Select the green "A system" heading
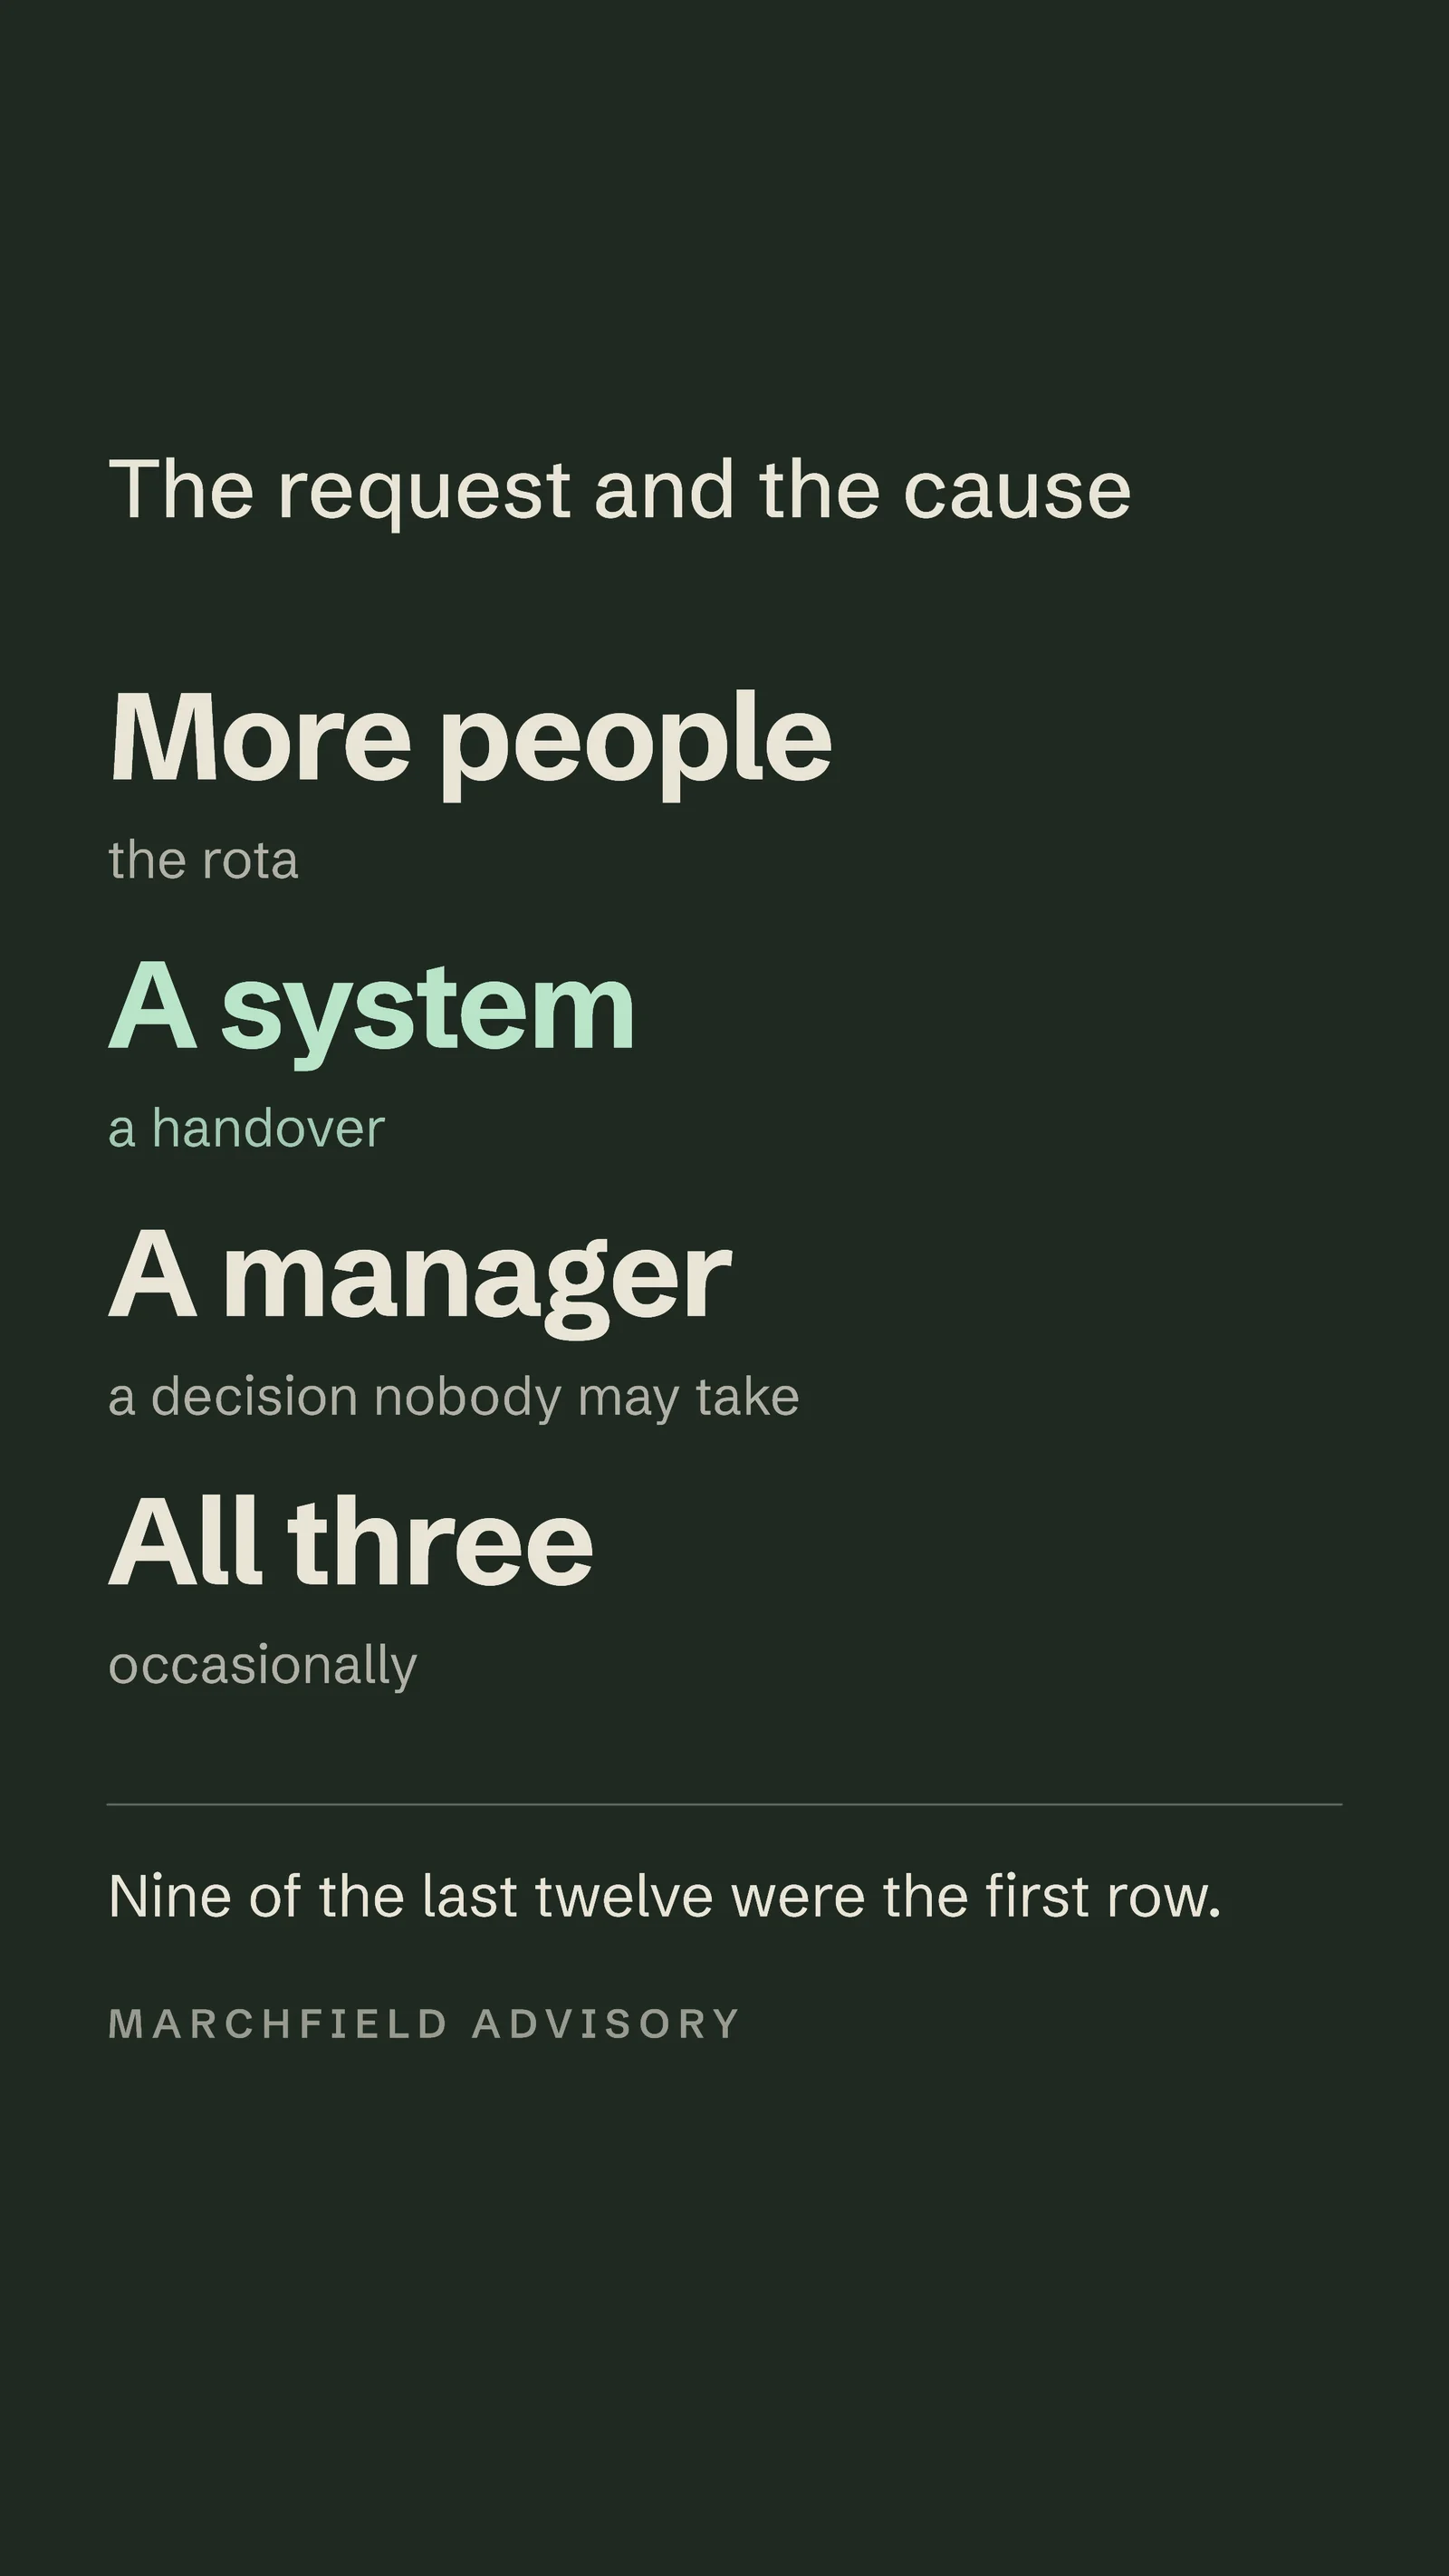 [372, 1008]
